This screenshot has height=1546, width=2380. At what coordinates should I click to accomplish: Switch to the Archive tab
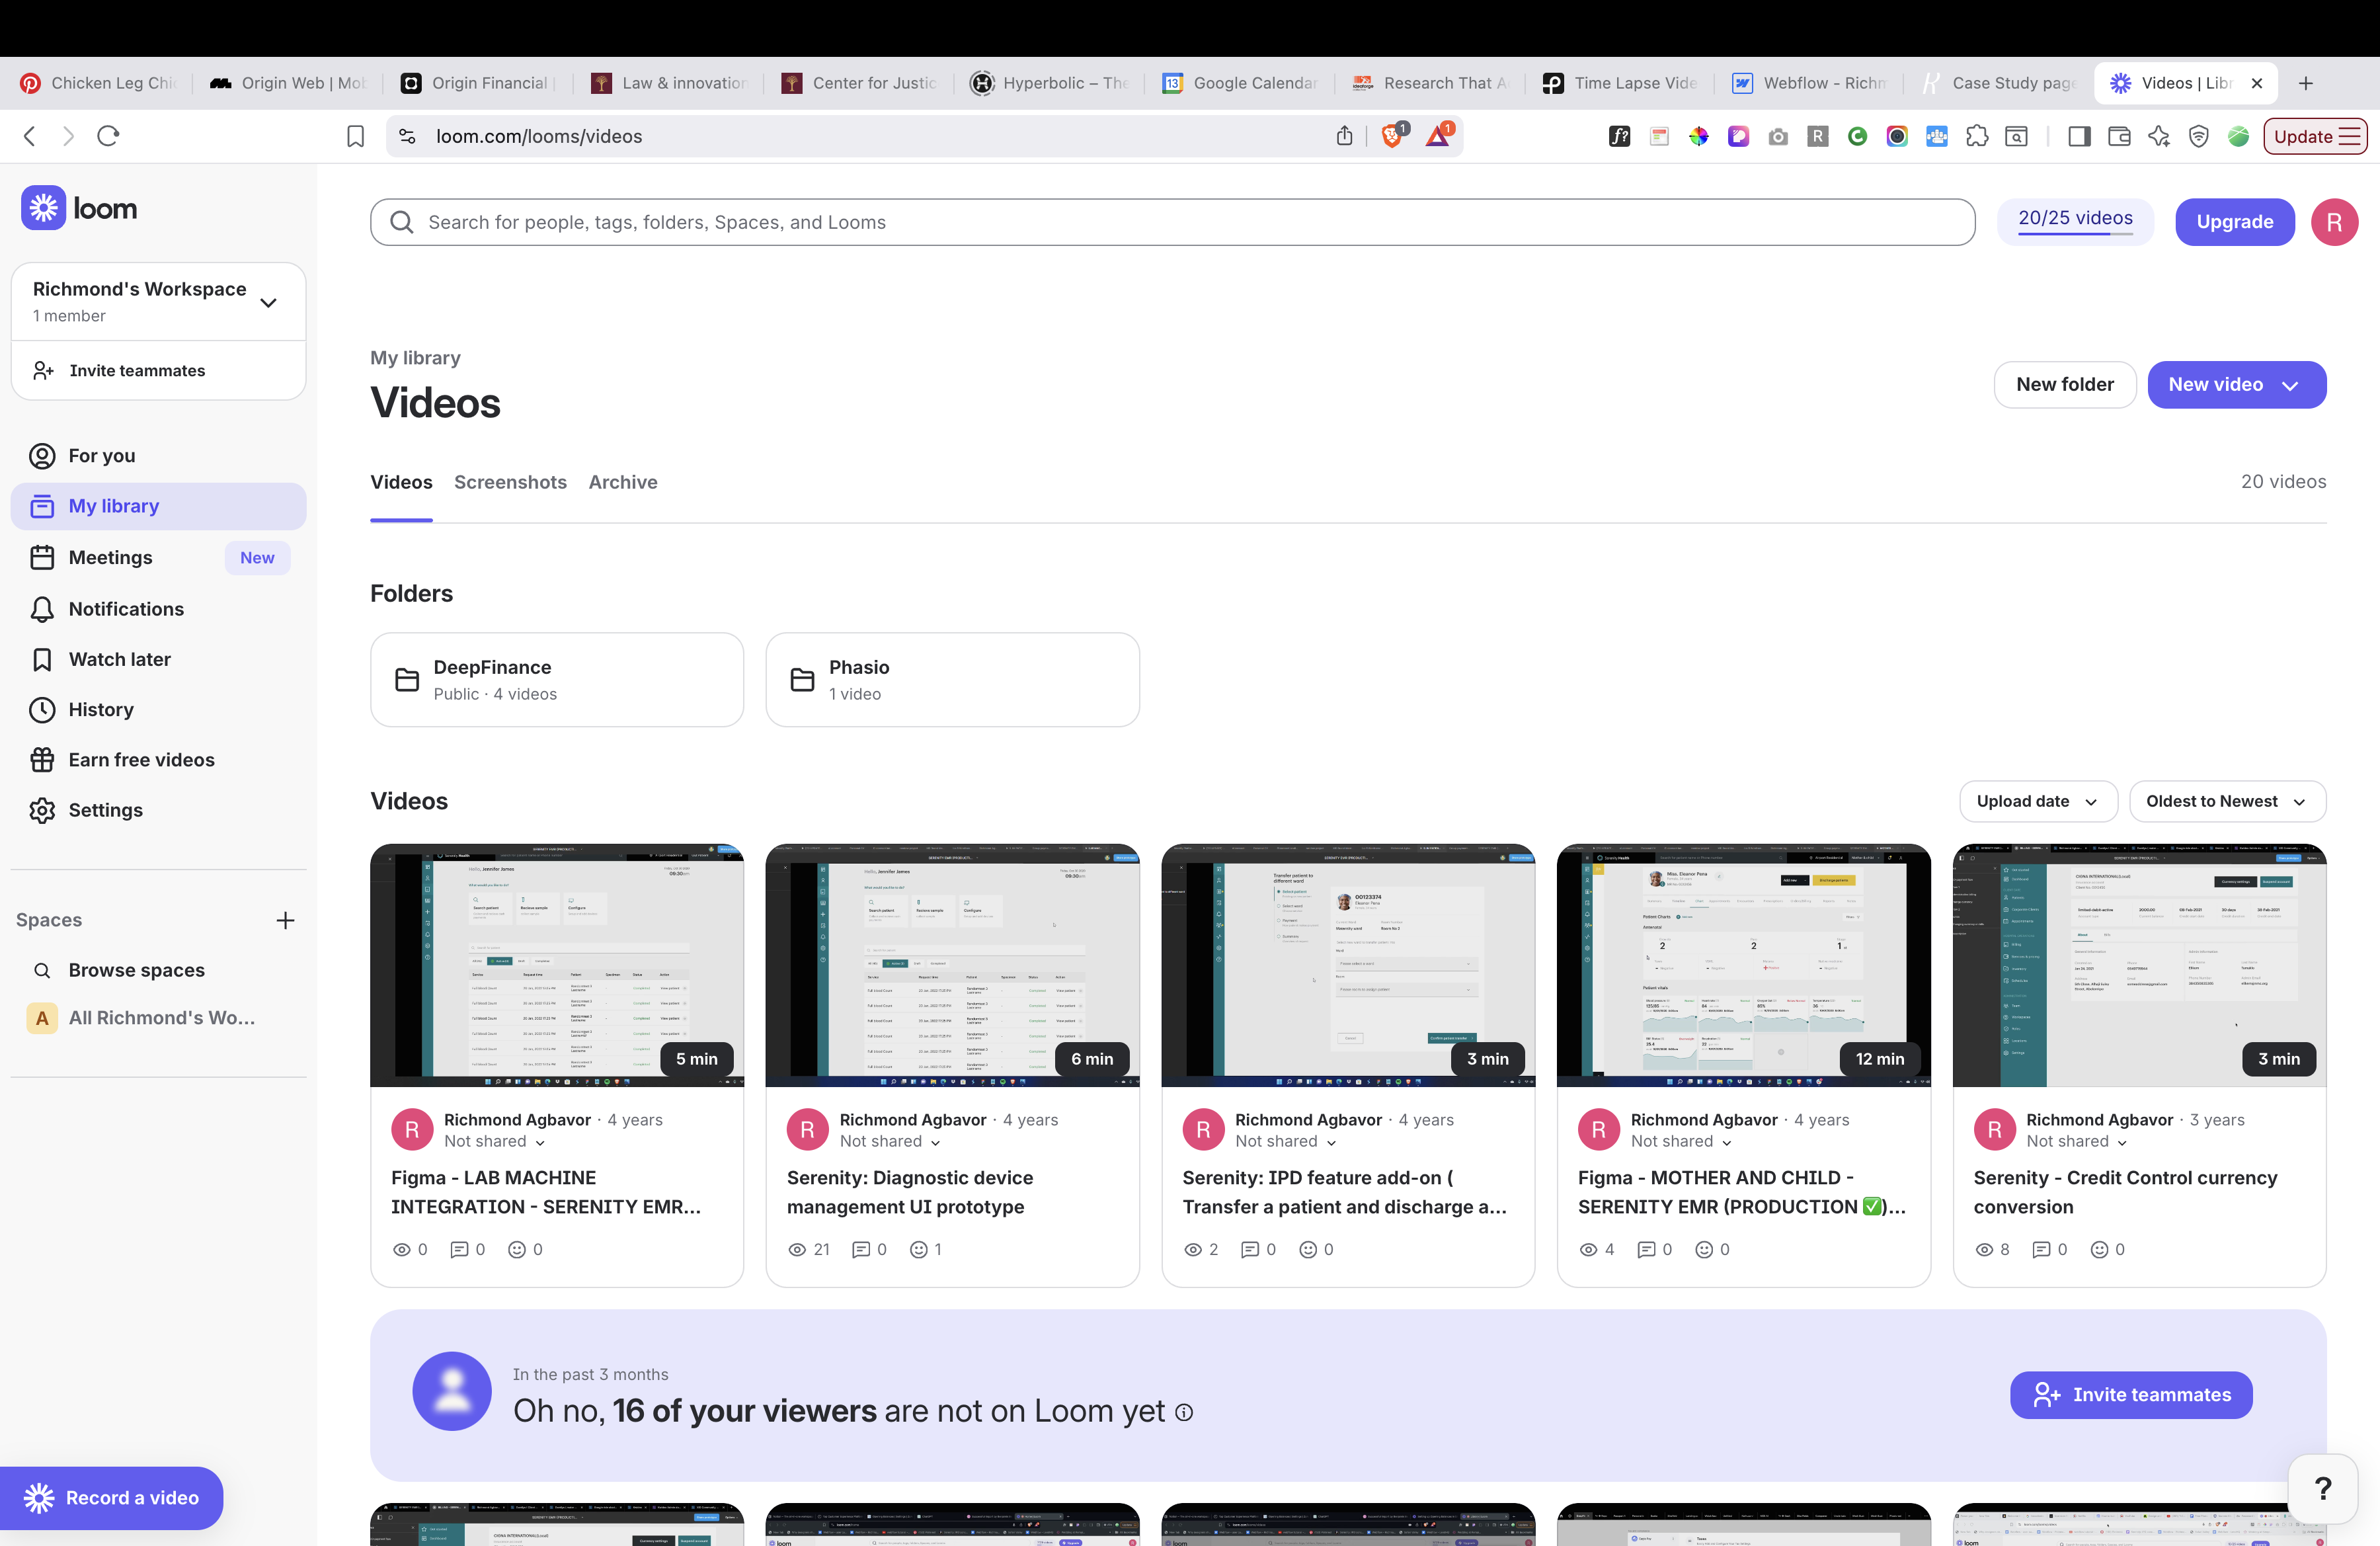pos(622,482)
